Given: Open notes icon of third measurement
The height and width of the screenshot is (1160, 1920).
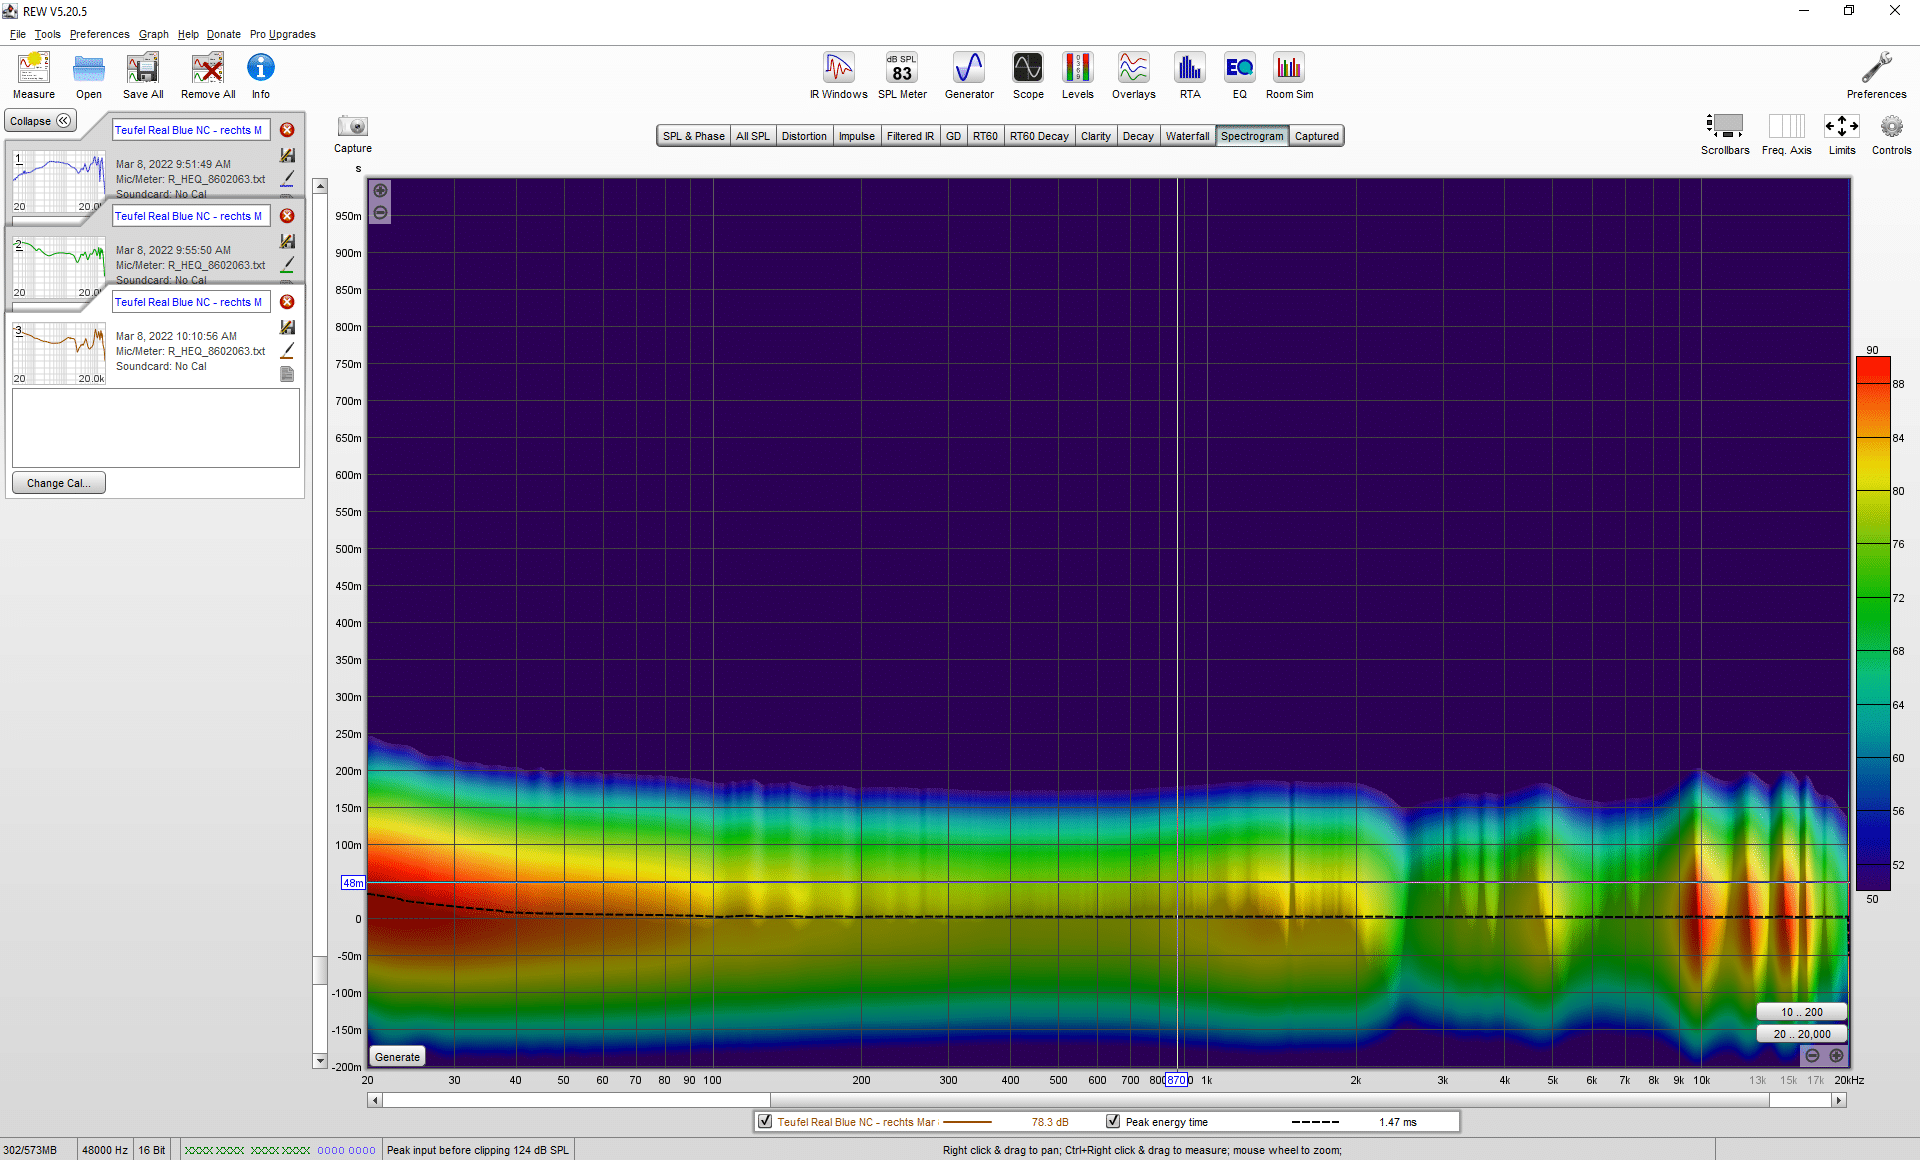Looking at the screenshot, I should [287, 374].
